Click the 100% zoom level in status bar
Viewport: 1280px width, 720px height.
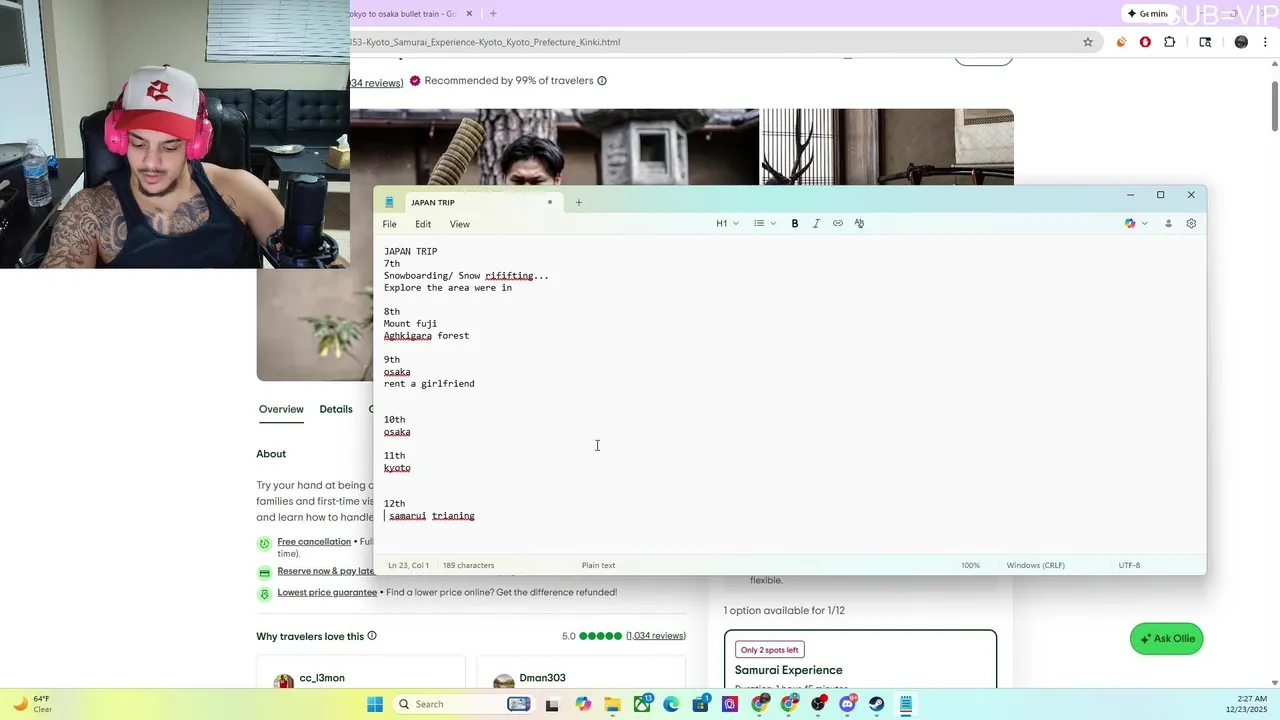[x=970, y=565]
